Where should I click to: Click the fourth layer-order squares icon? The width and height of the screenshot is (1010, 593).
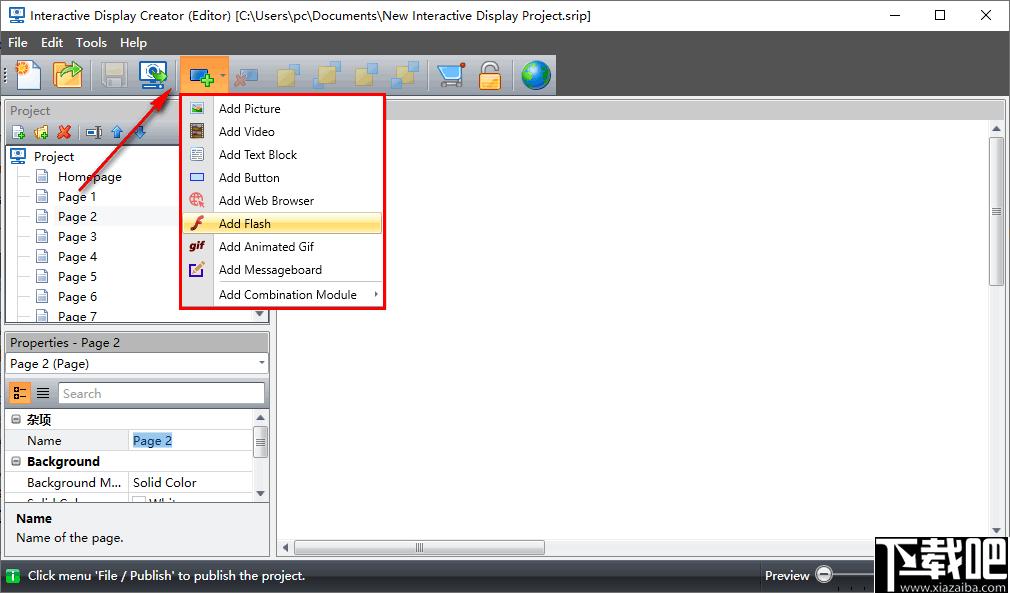[406, 75]
